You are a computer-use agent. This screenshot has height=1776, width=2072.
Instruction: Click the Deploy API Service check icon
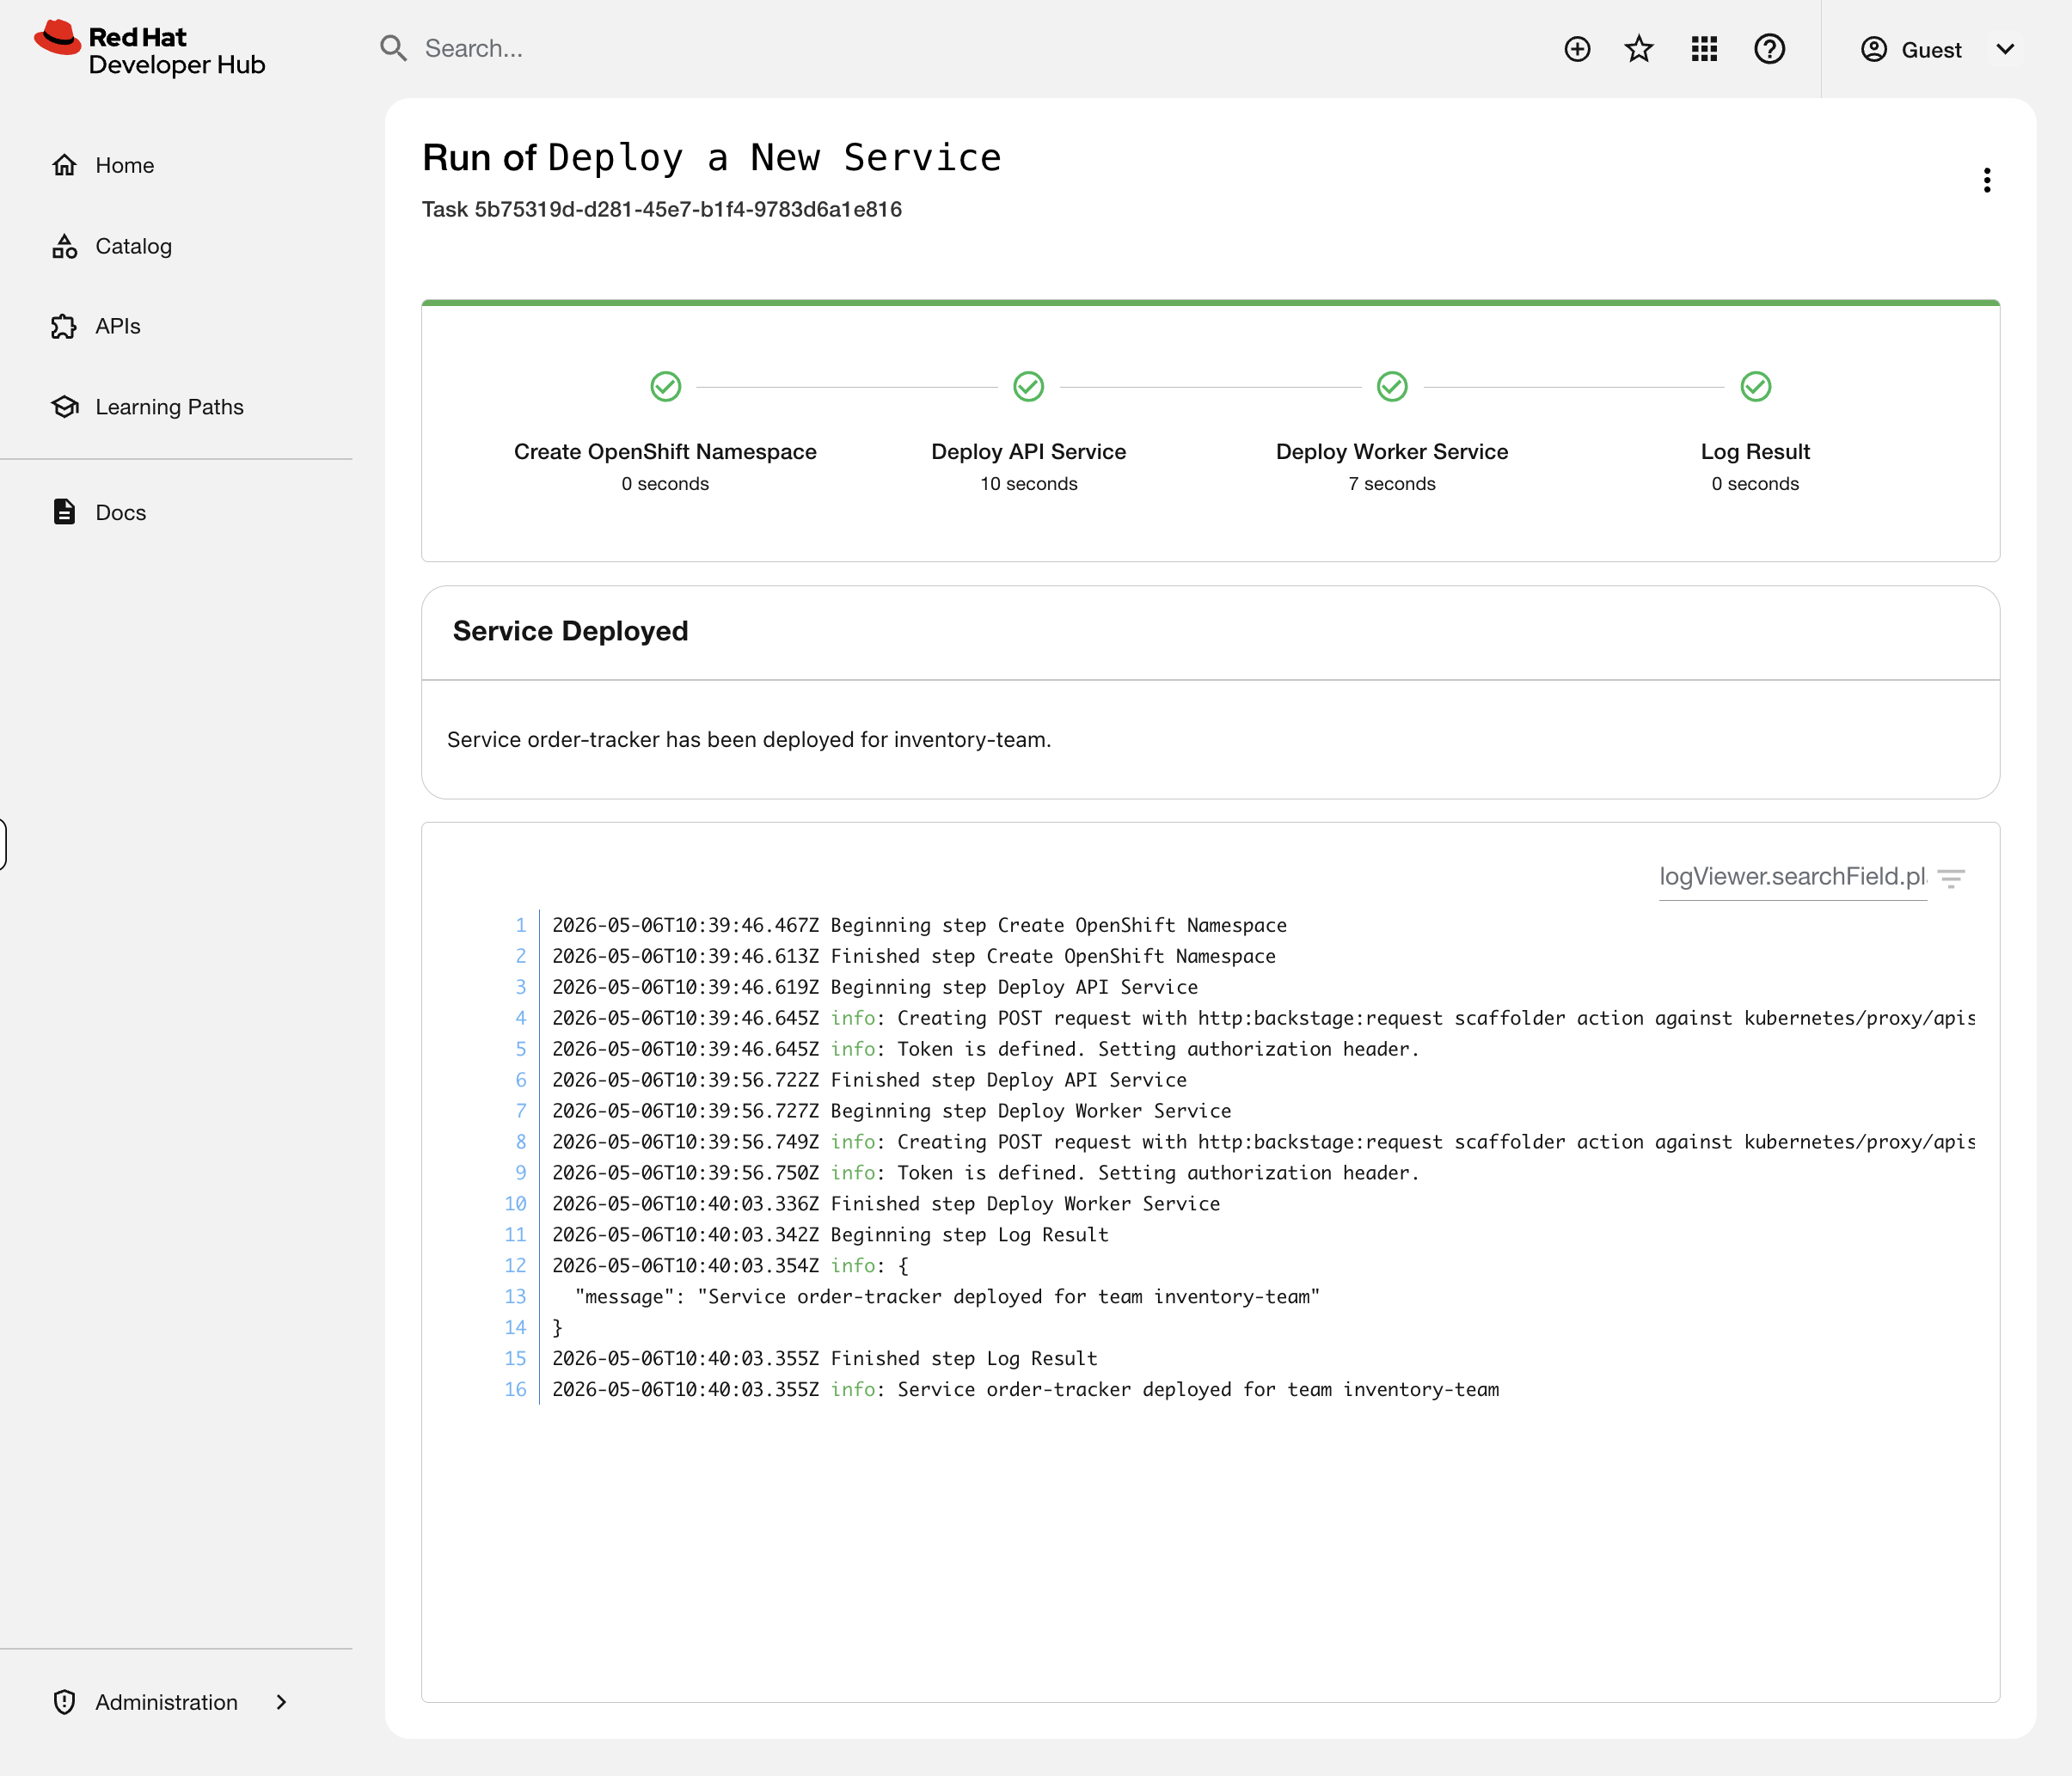pyautogui.click(x=1028, y=386)
